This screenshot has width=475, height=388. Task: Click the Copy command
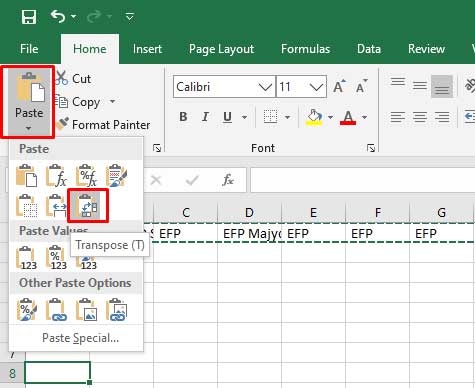pyautogui.click(x=79, y=102)
